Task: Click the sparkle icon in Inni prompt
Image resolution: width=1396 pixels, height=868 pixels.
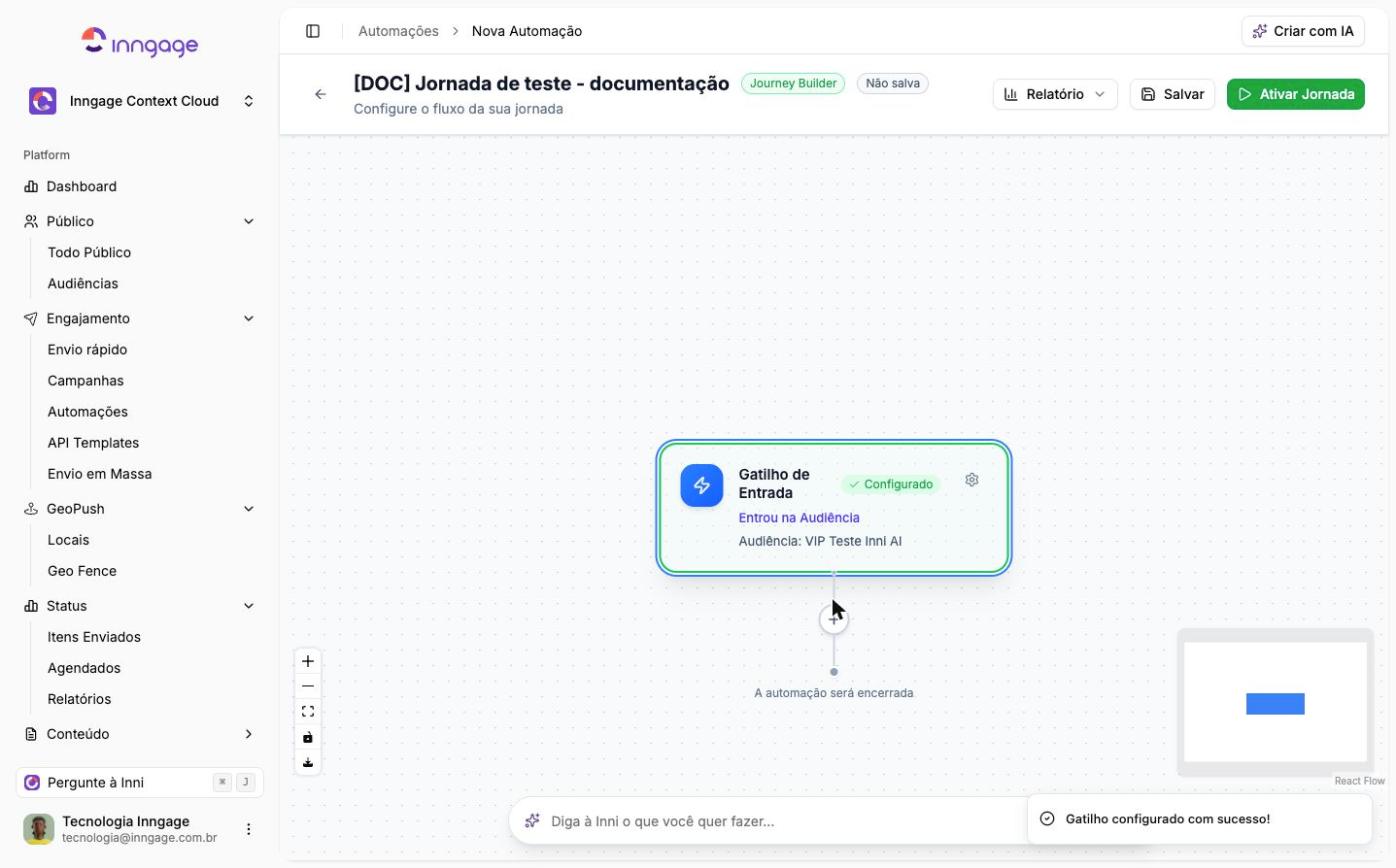Action: [x=533, y=821]
